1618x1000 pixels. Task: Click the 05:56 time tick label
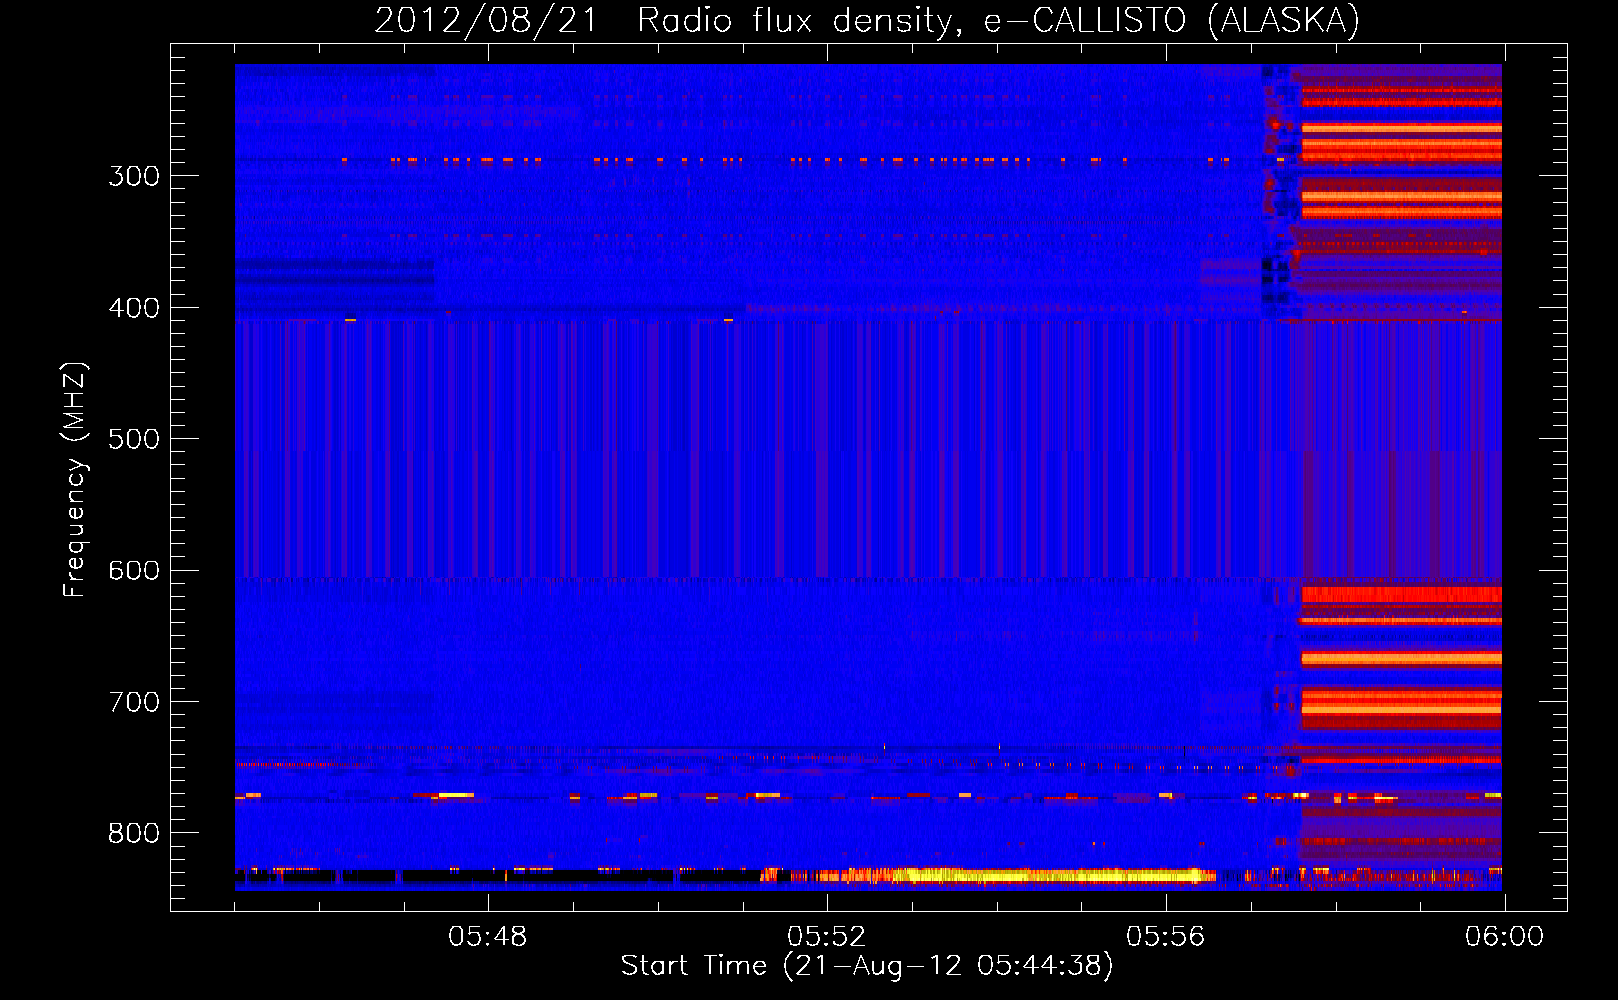pyautogui.click(x=1165, y=937)
